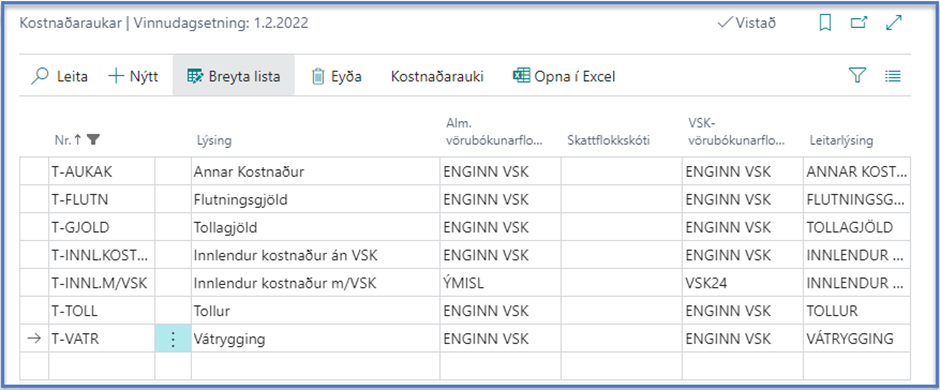Image resolution: width=940 pixels, height=390 pixels.
Task: Click Flutningsgjöld description cell
Action: pos(315,199)
